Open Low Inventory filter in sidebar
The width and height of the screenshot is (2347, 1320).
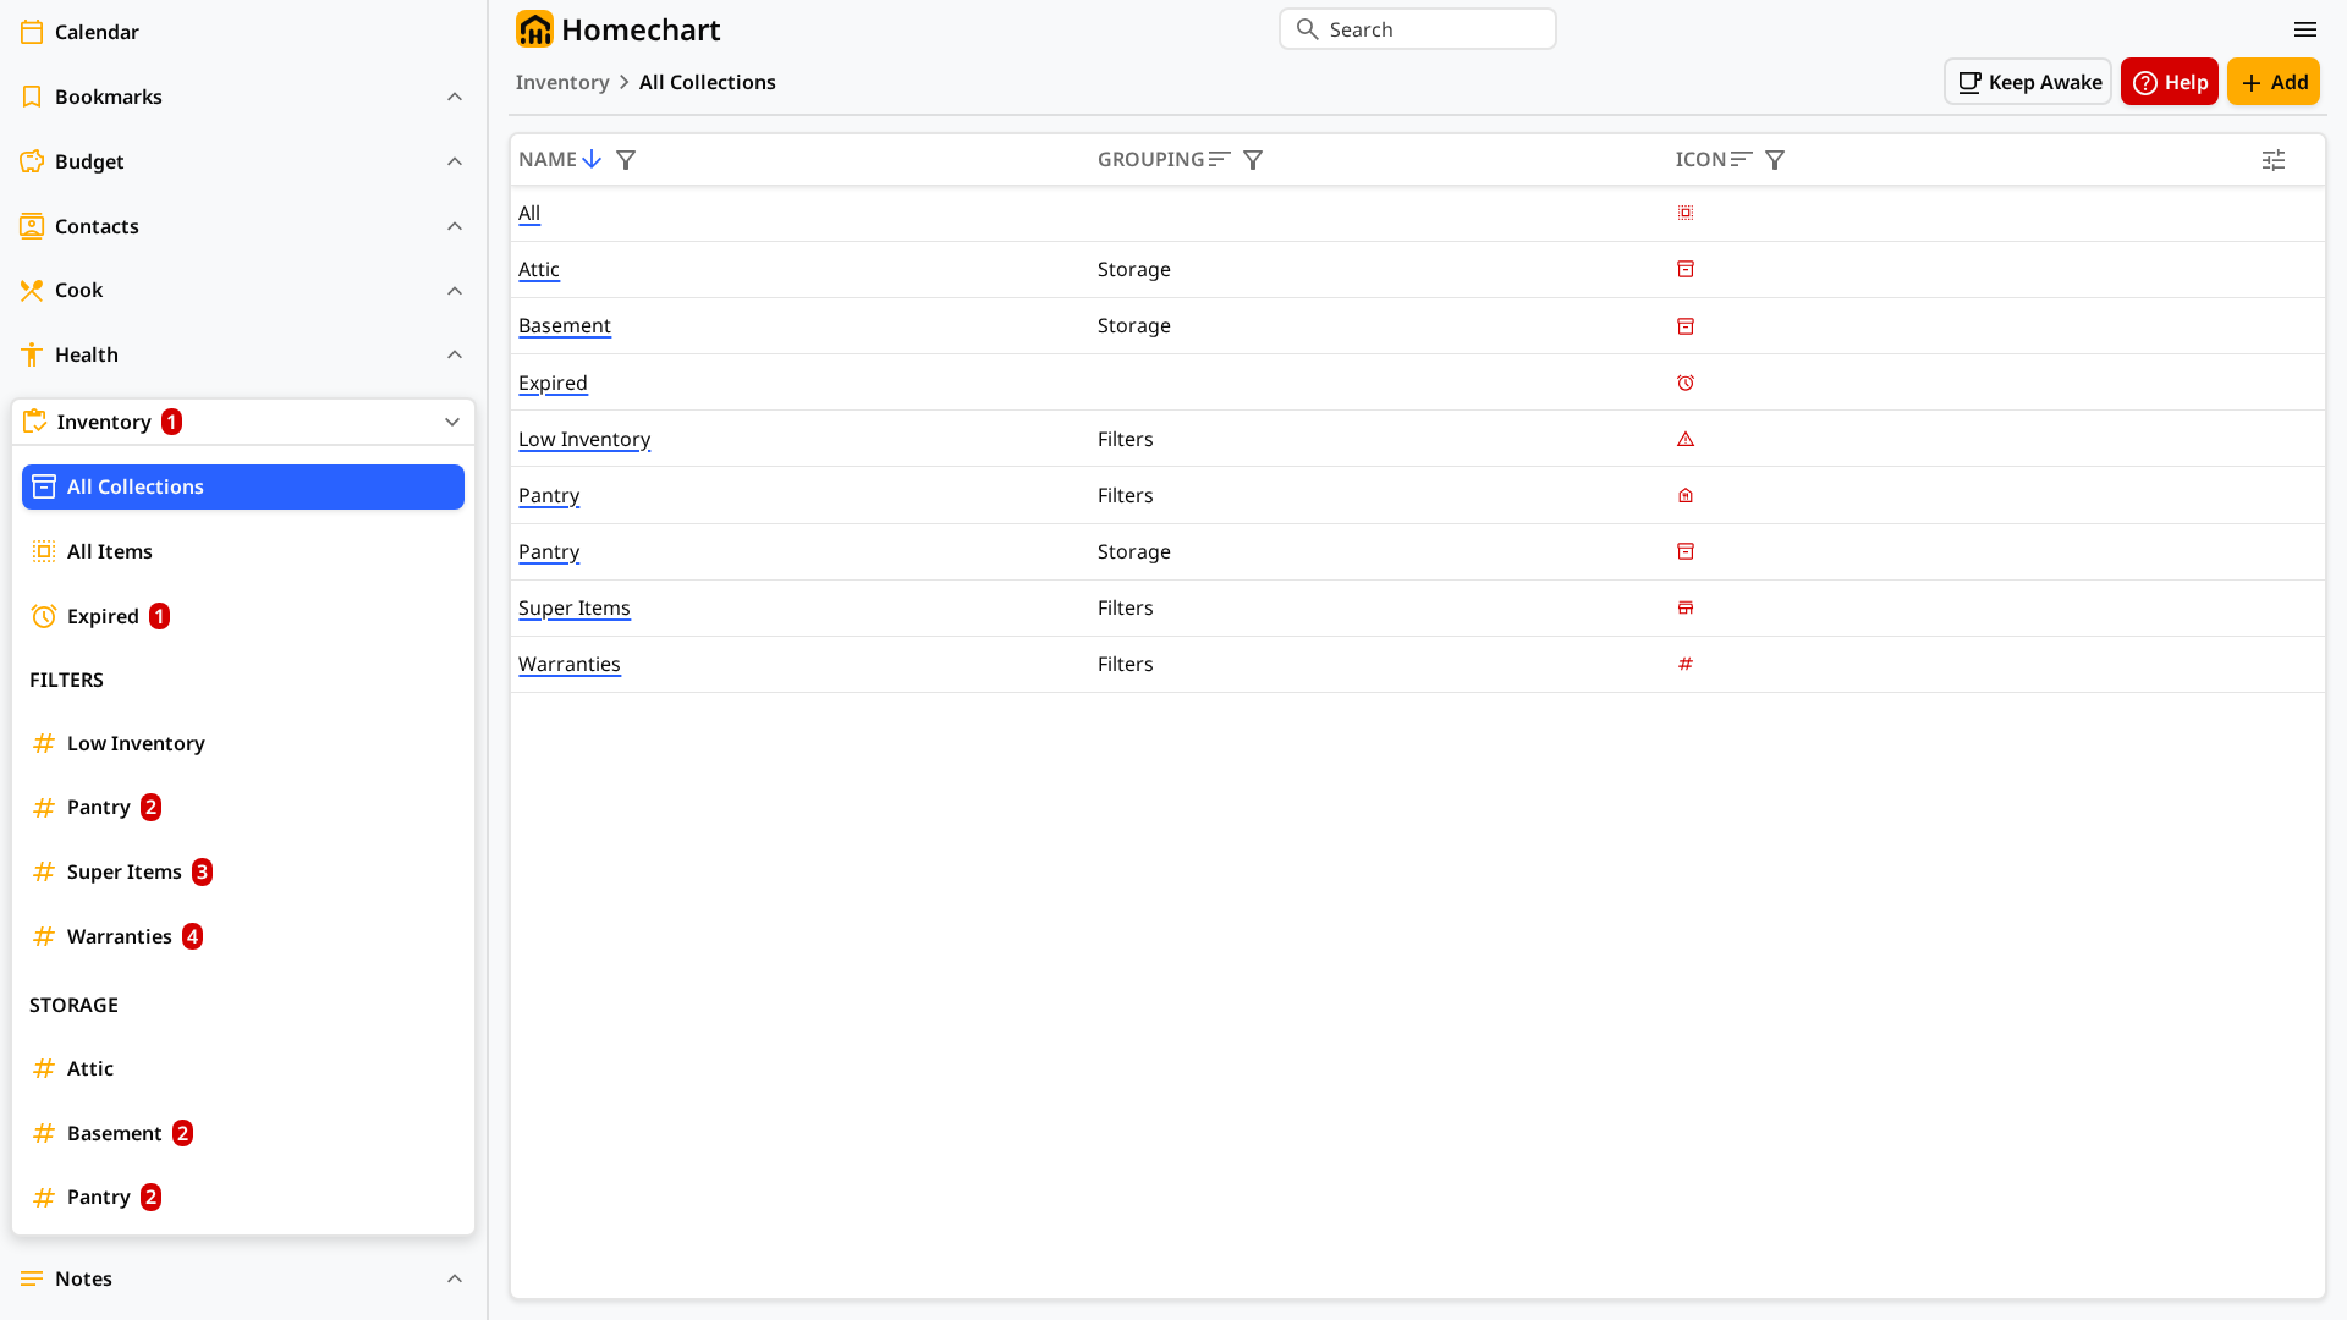tap(243, 743)
